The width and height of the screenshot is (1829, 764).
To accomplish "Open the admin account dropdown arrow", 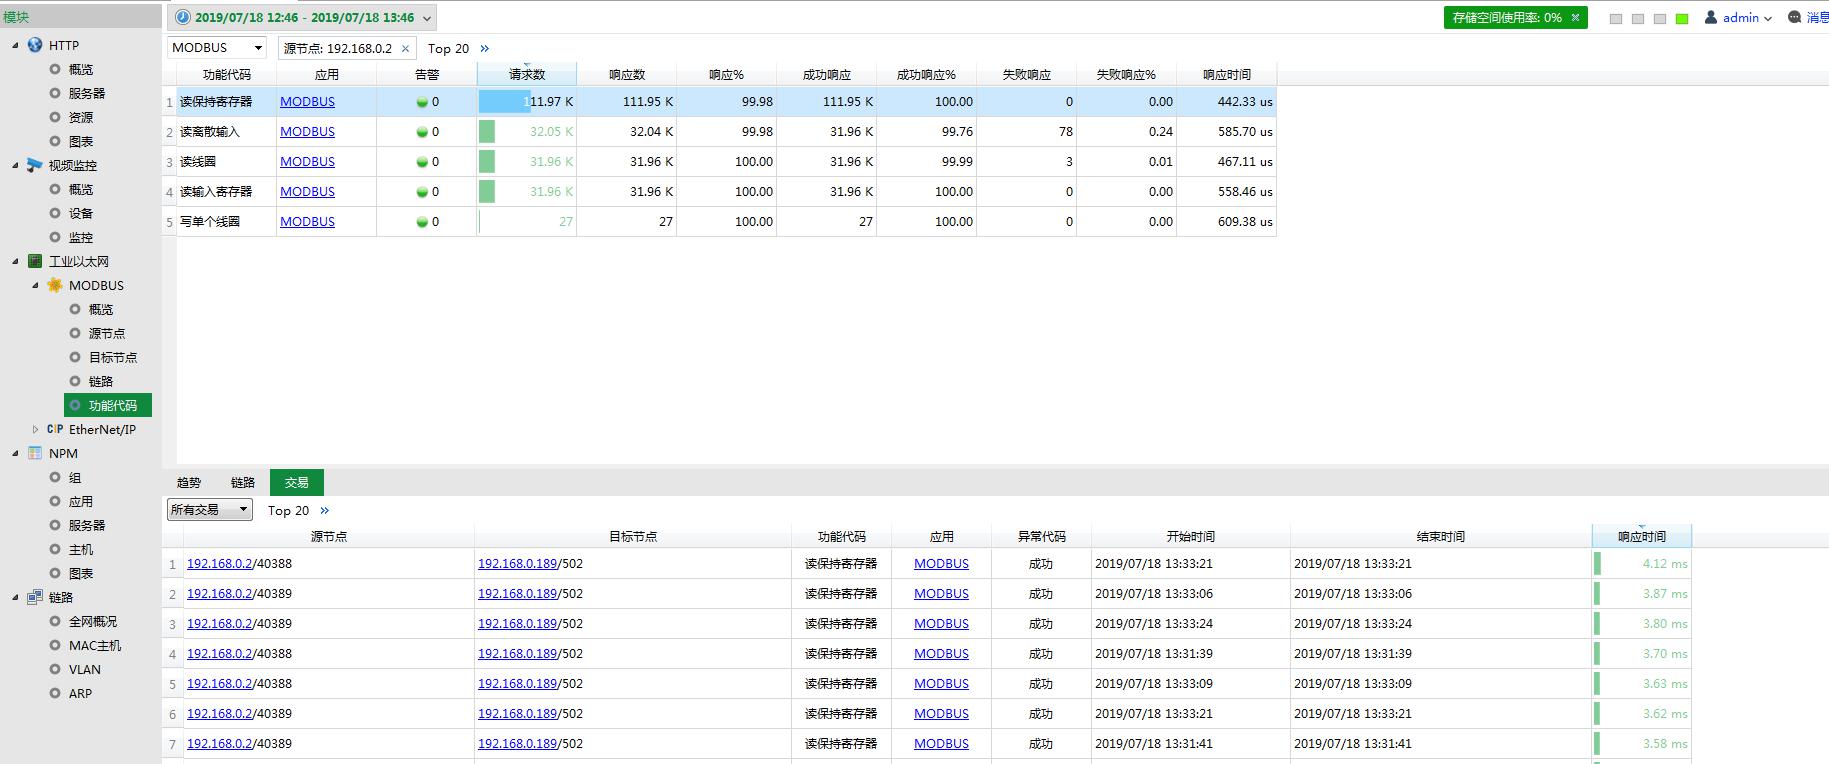I will [x=1768, y=18].
